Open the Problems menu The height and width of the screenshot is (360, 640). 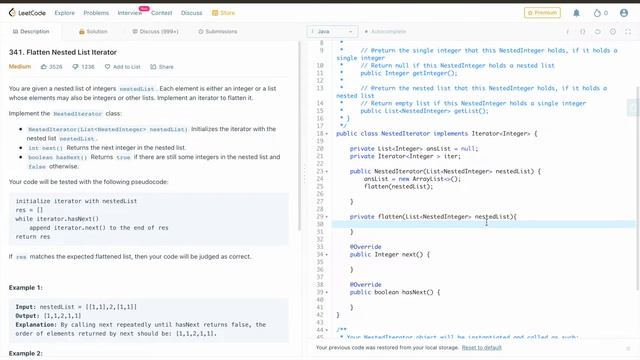96,13
